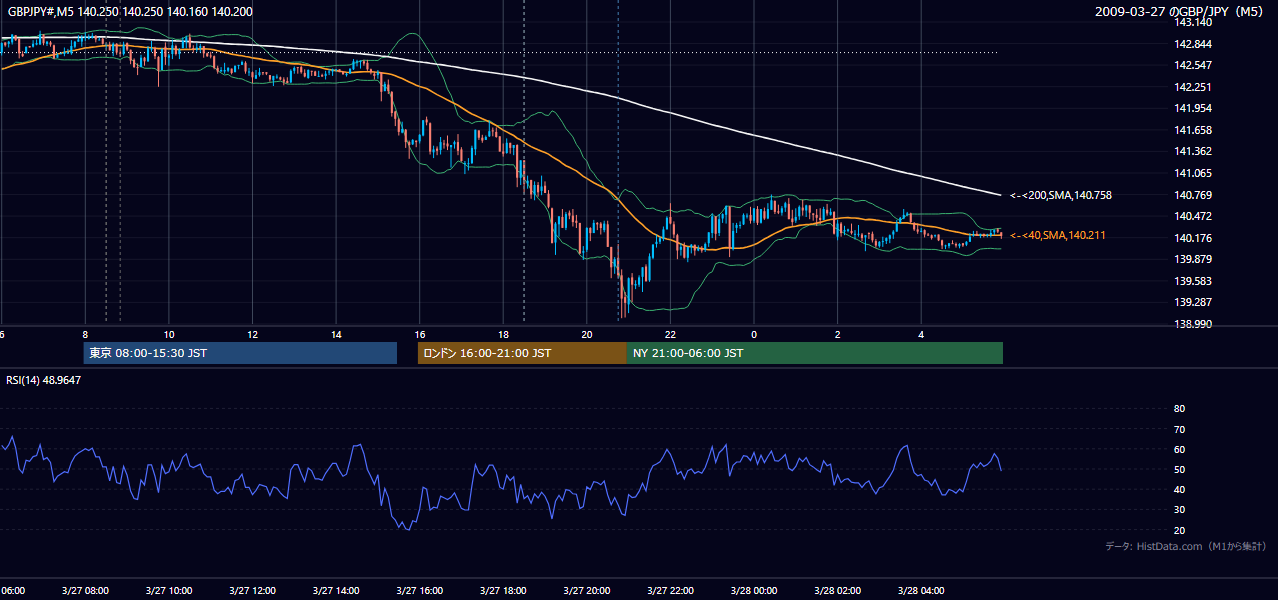The image size is (1278, 600).
Task: Click the 3/28 04:00 date label
Action: pyautogui.click(x=921, y=590)
